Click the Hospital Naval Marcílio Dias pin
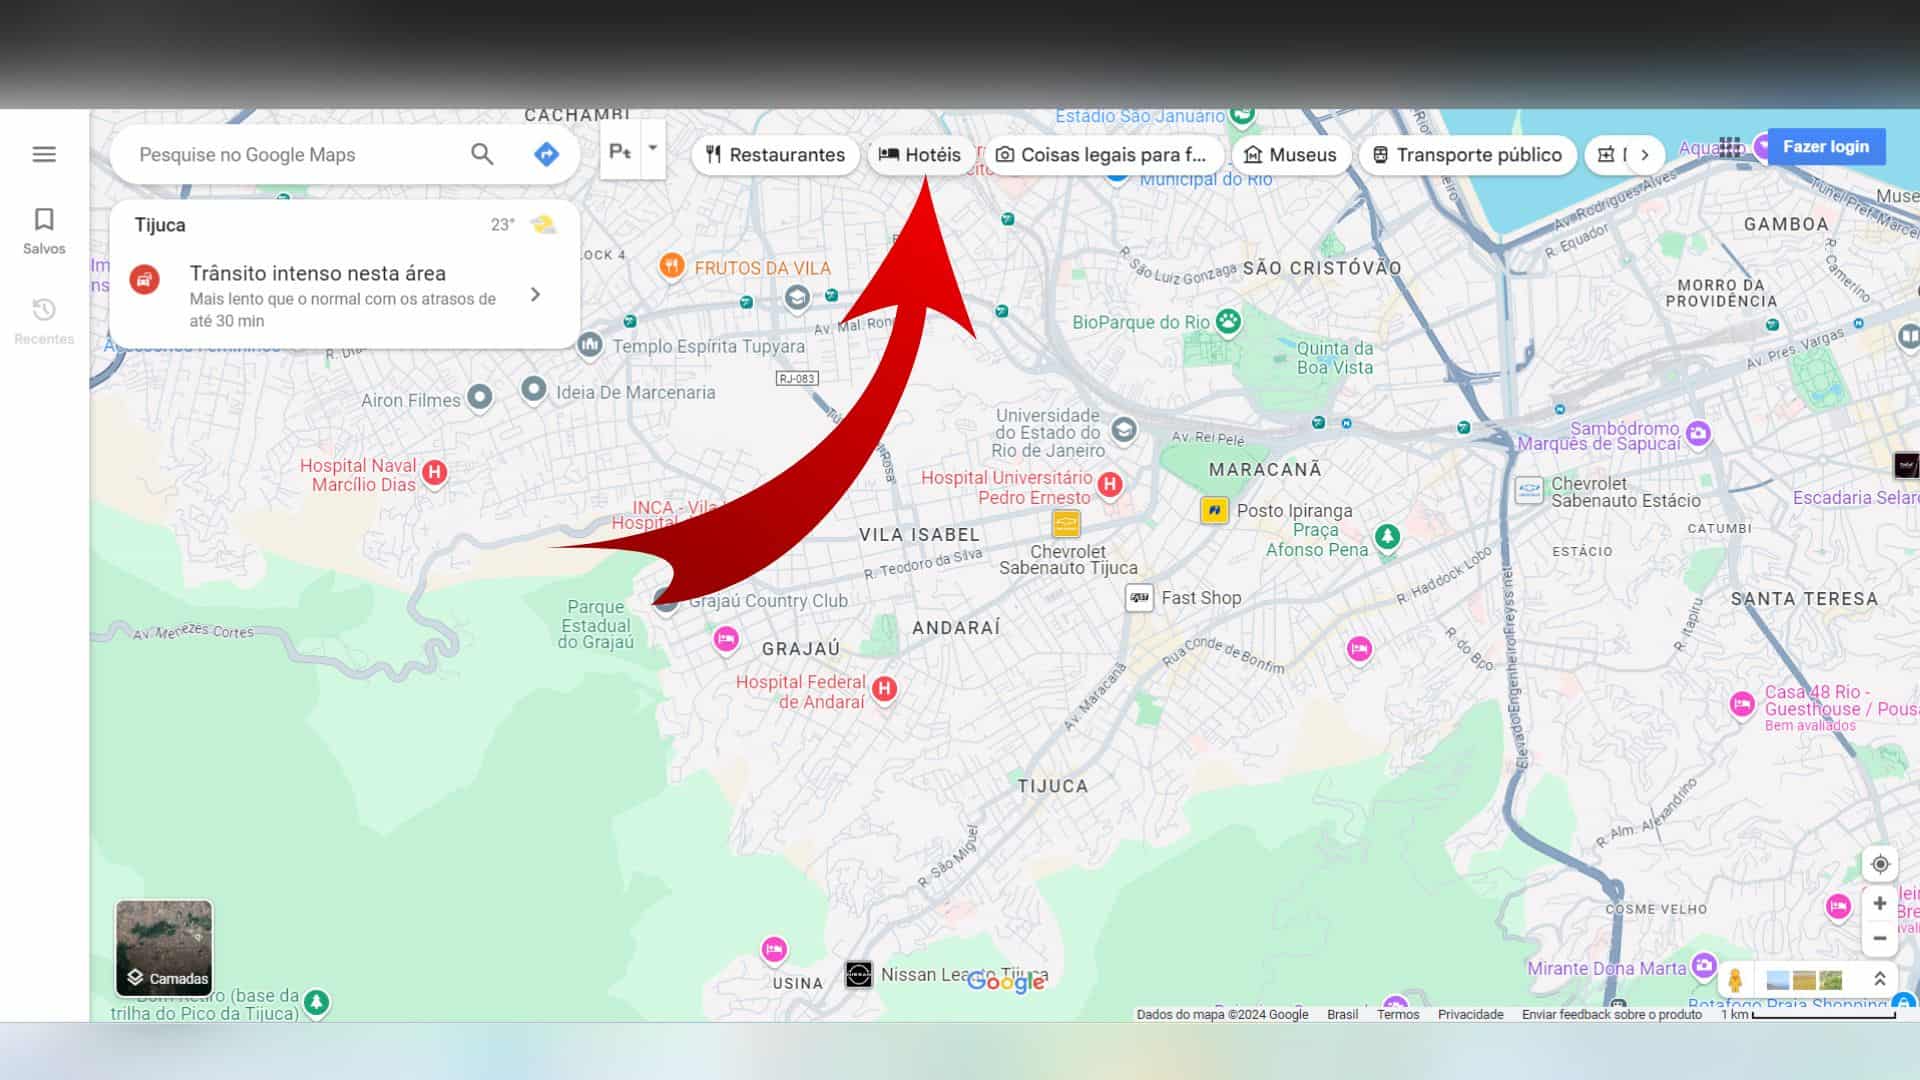 pos(434,472)
